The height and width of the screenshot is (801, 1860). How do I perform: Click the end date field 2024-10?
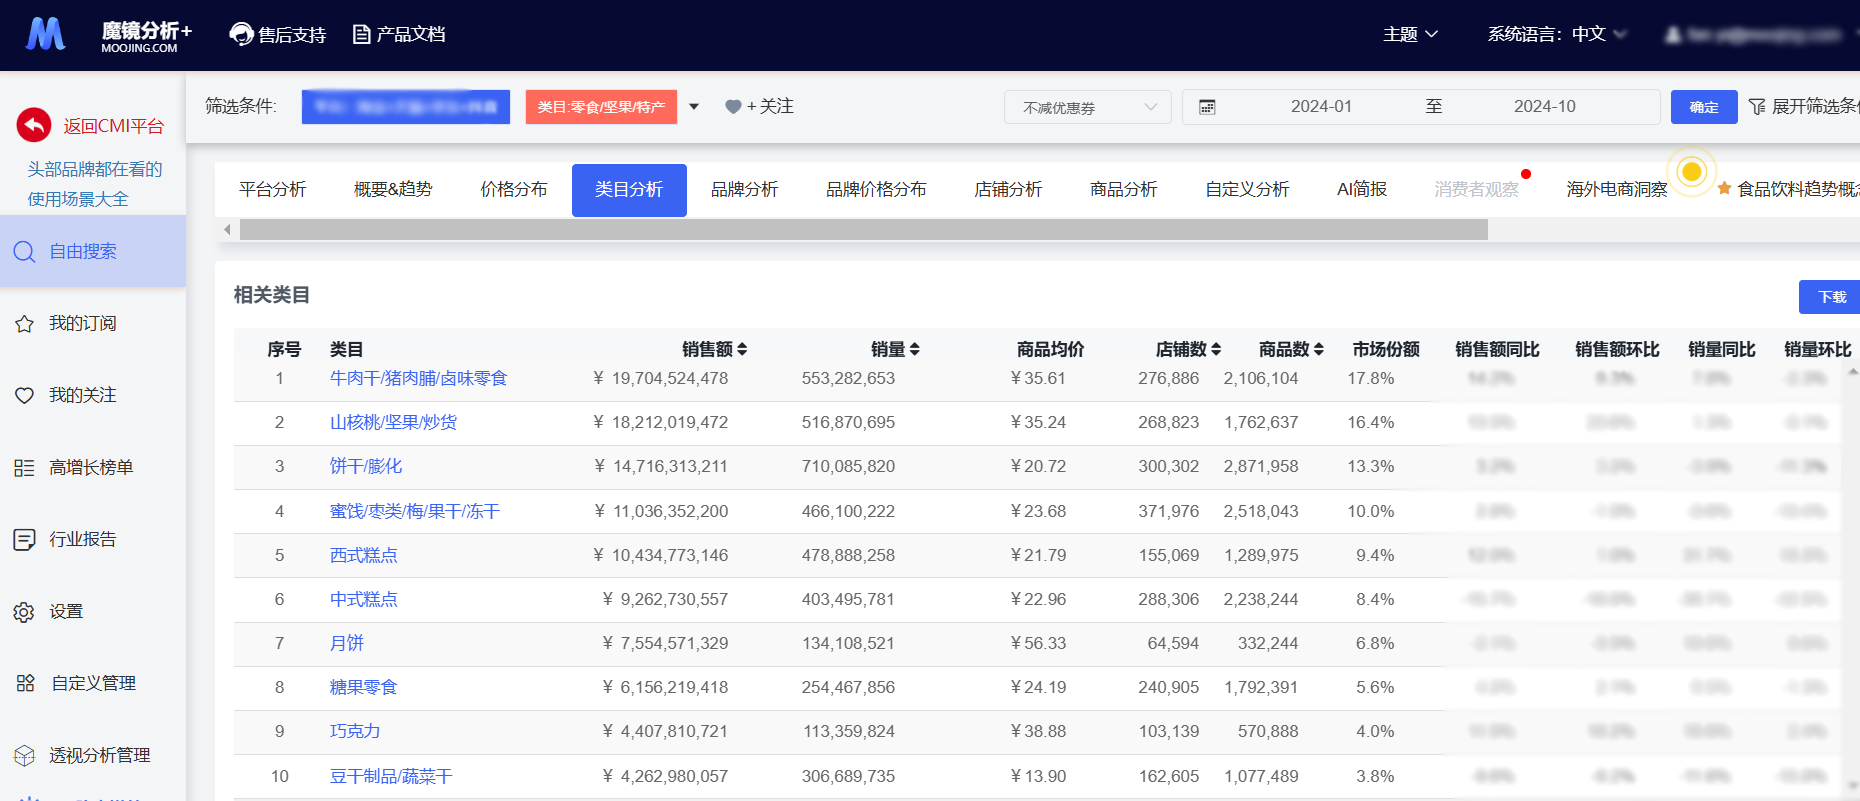click(x=1544, y=106)
